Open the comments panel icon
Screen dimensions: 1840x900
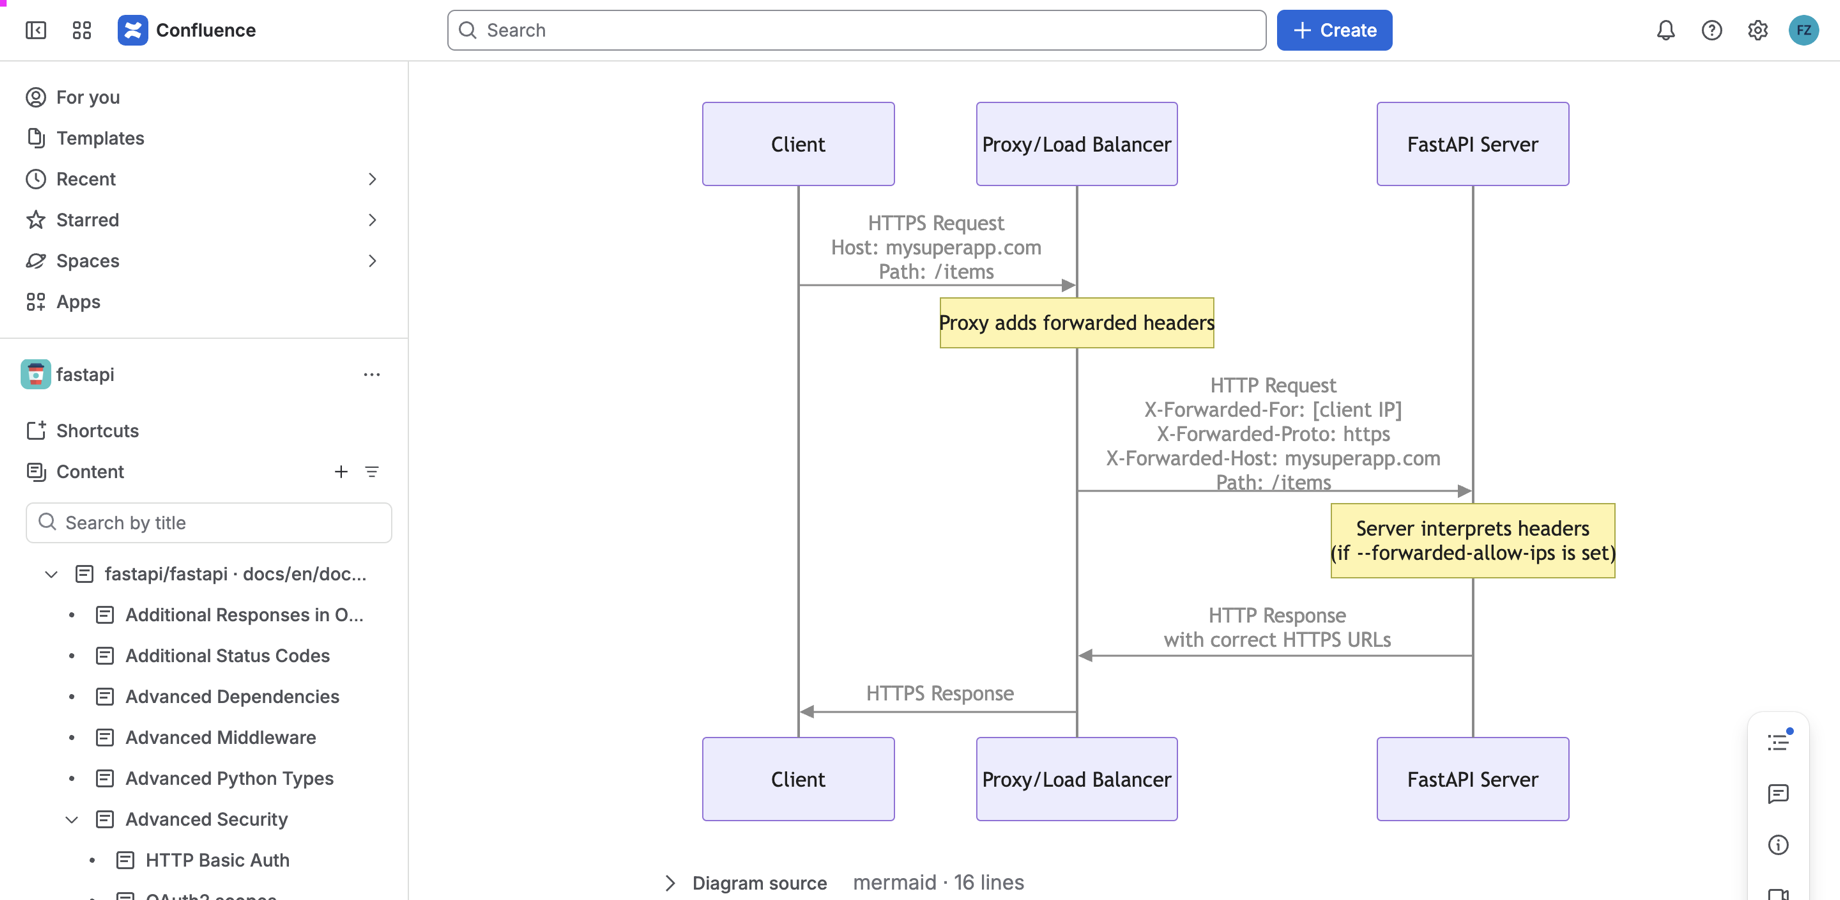(1778, 794)
